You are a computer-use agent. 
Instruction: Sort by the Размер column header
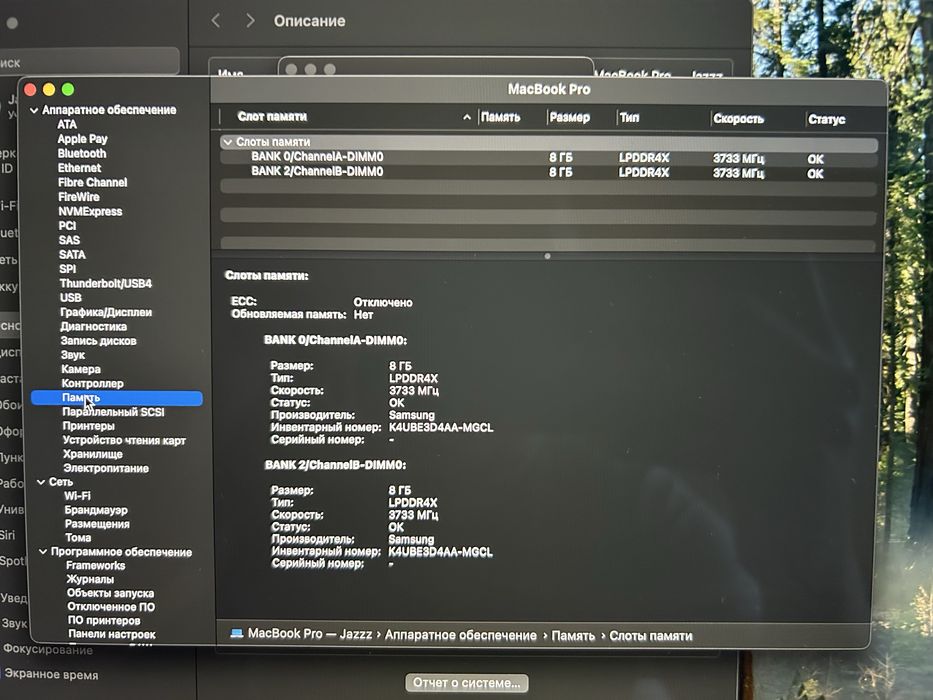(x=569, y=117)
